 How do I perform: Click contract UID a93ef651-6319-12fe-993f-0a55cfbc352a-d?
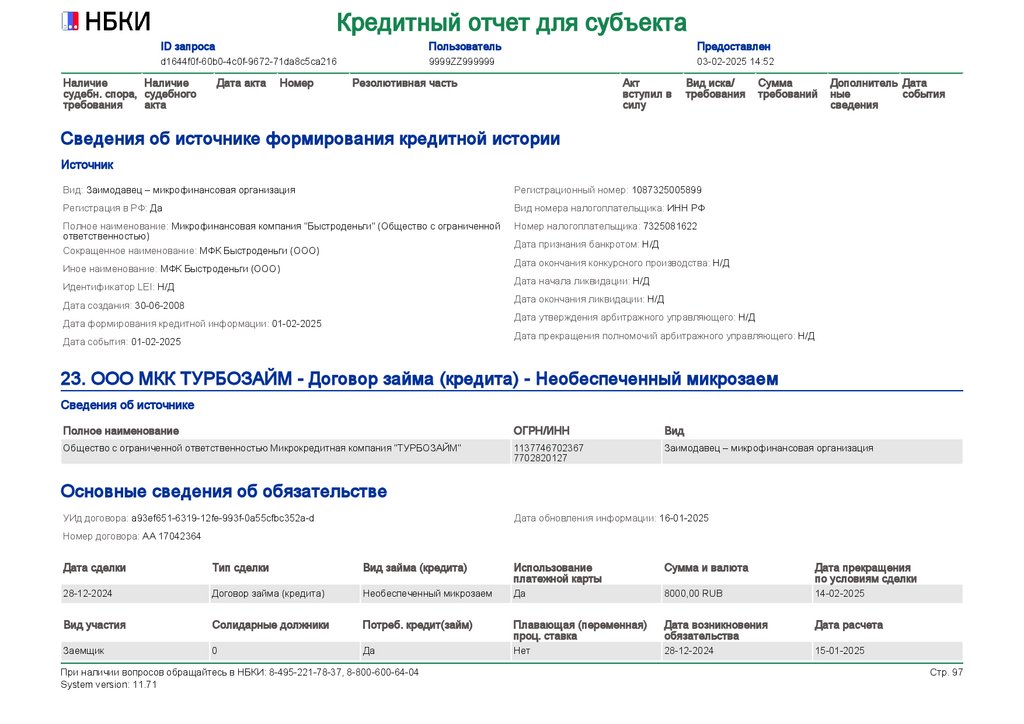223,518
